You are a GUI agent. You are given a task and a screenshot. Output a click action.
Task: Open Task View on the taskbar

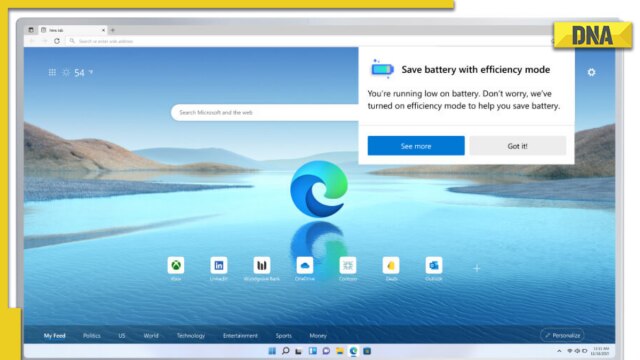(x=299, y=351)
